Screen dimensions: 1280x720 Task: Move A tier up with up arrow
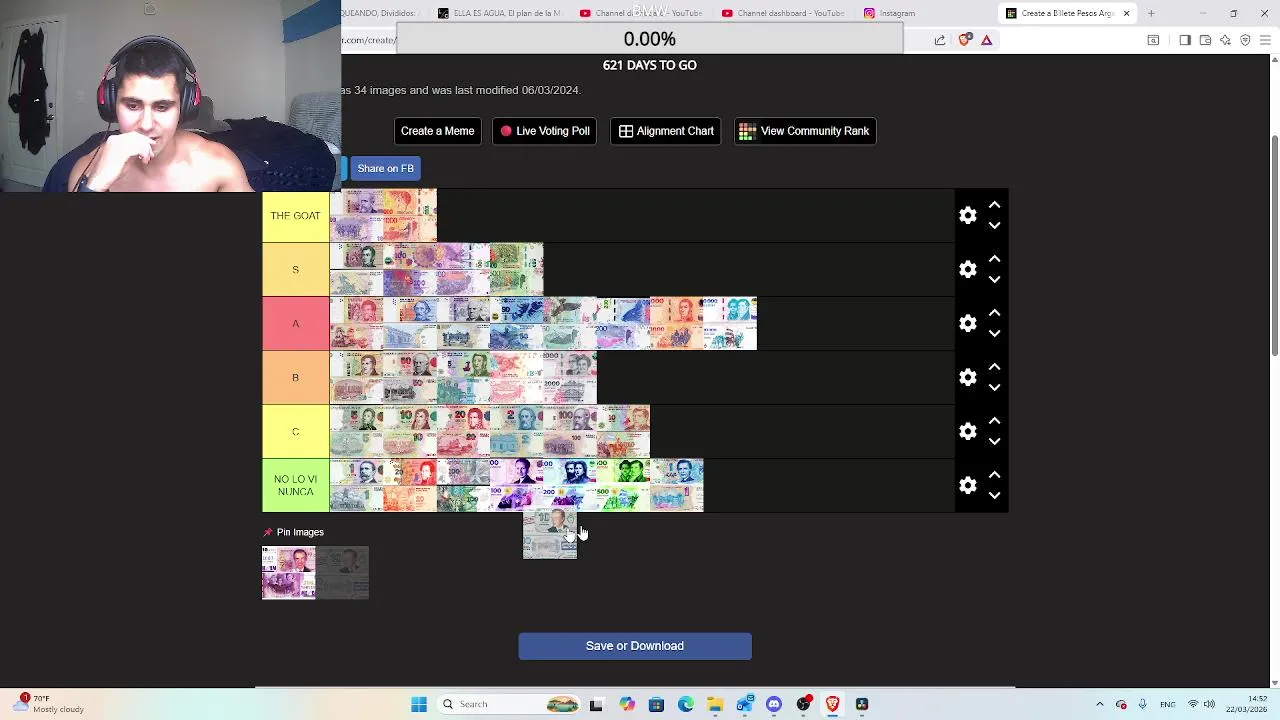[x=994, y=312]
